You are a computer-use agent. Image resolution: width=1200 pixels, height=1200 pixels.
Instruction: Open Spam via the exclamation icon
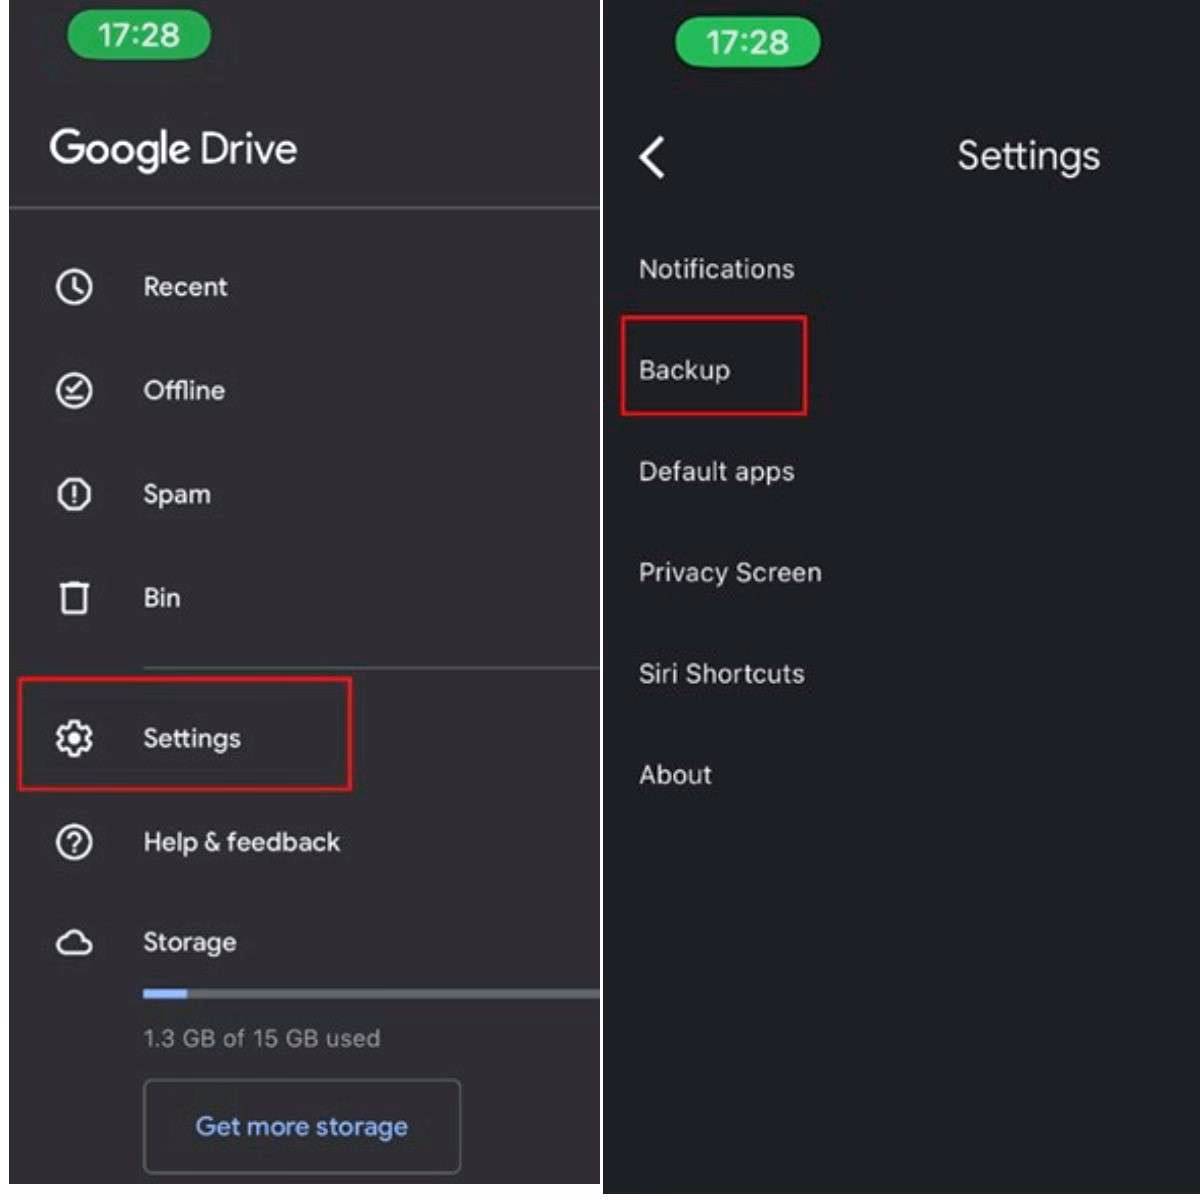(x=73, y=494)
